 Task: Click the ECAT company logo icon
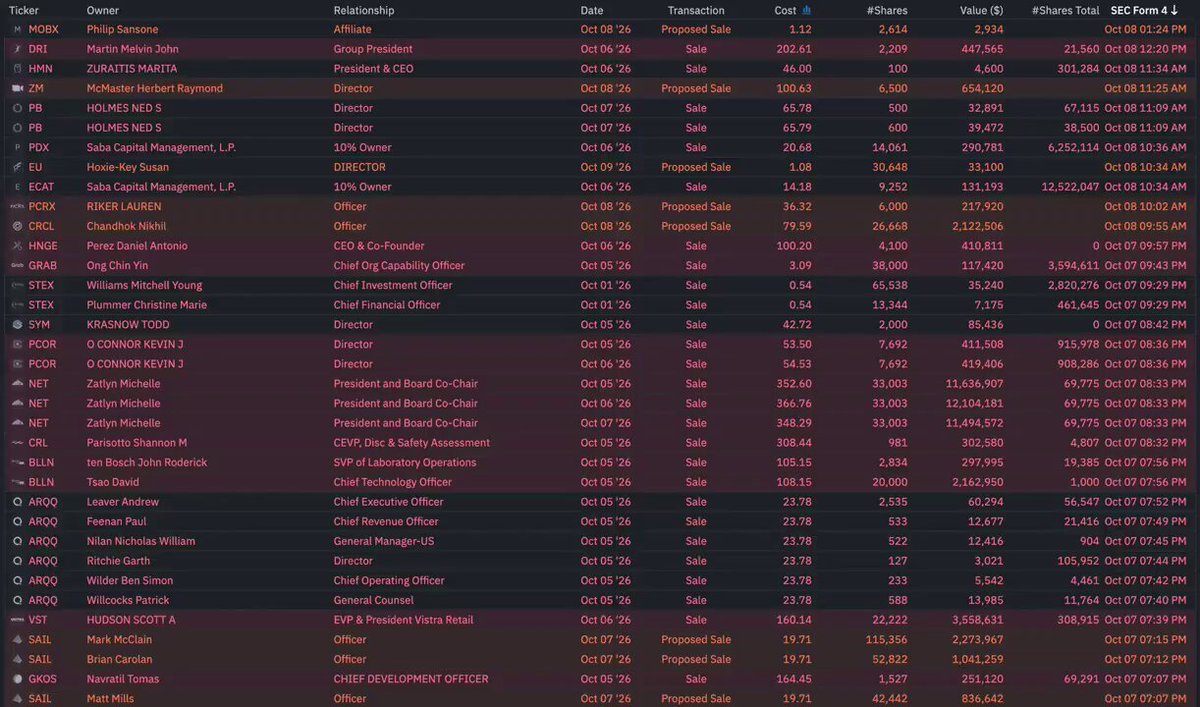[x=16, y=187]
